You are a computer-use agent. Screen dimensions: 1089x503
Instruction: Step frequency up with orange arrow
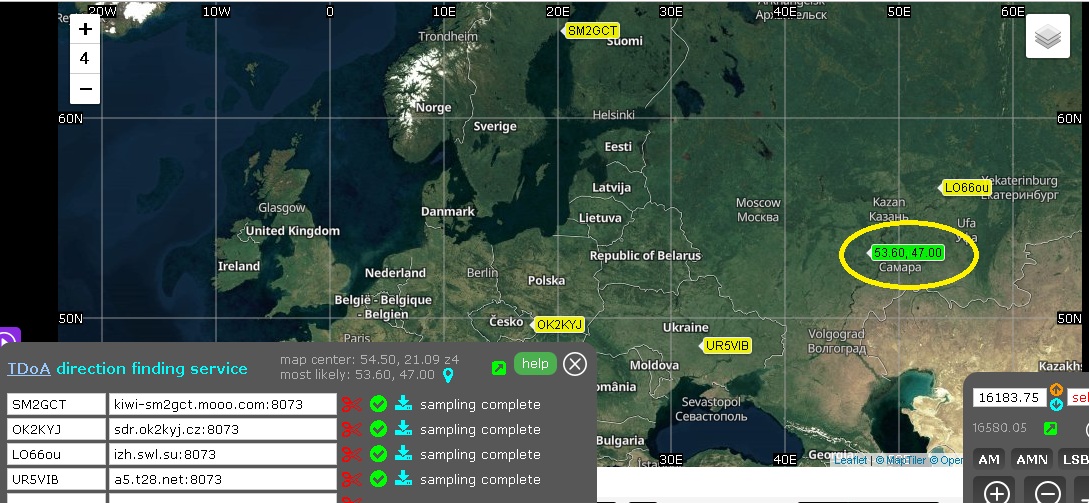pyautogui.click(x=1056, y=390)
